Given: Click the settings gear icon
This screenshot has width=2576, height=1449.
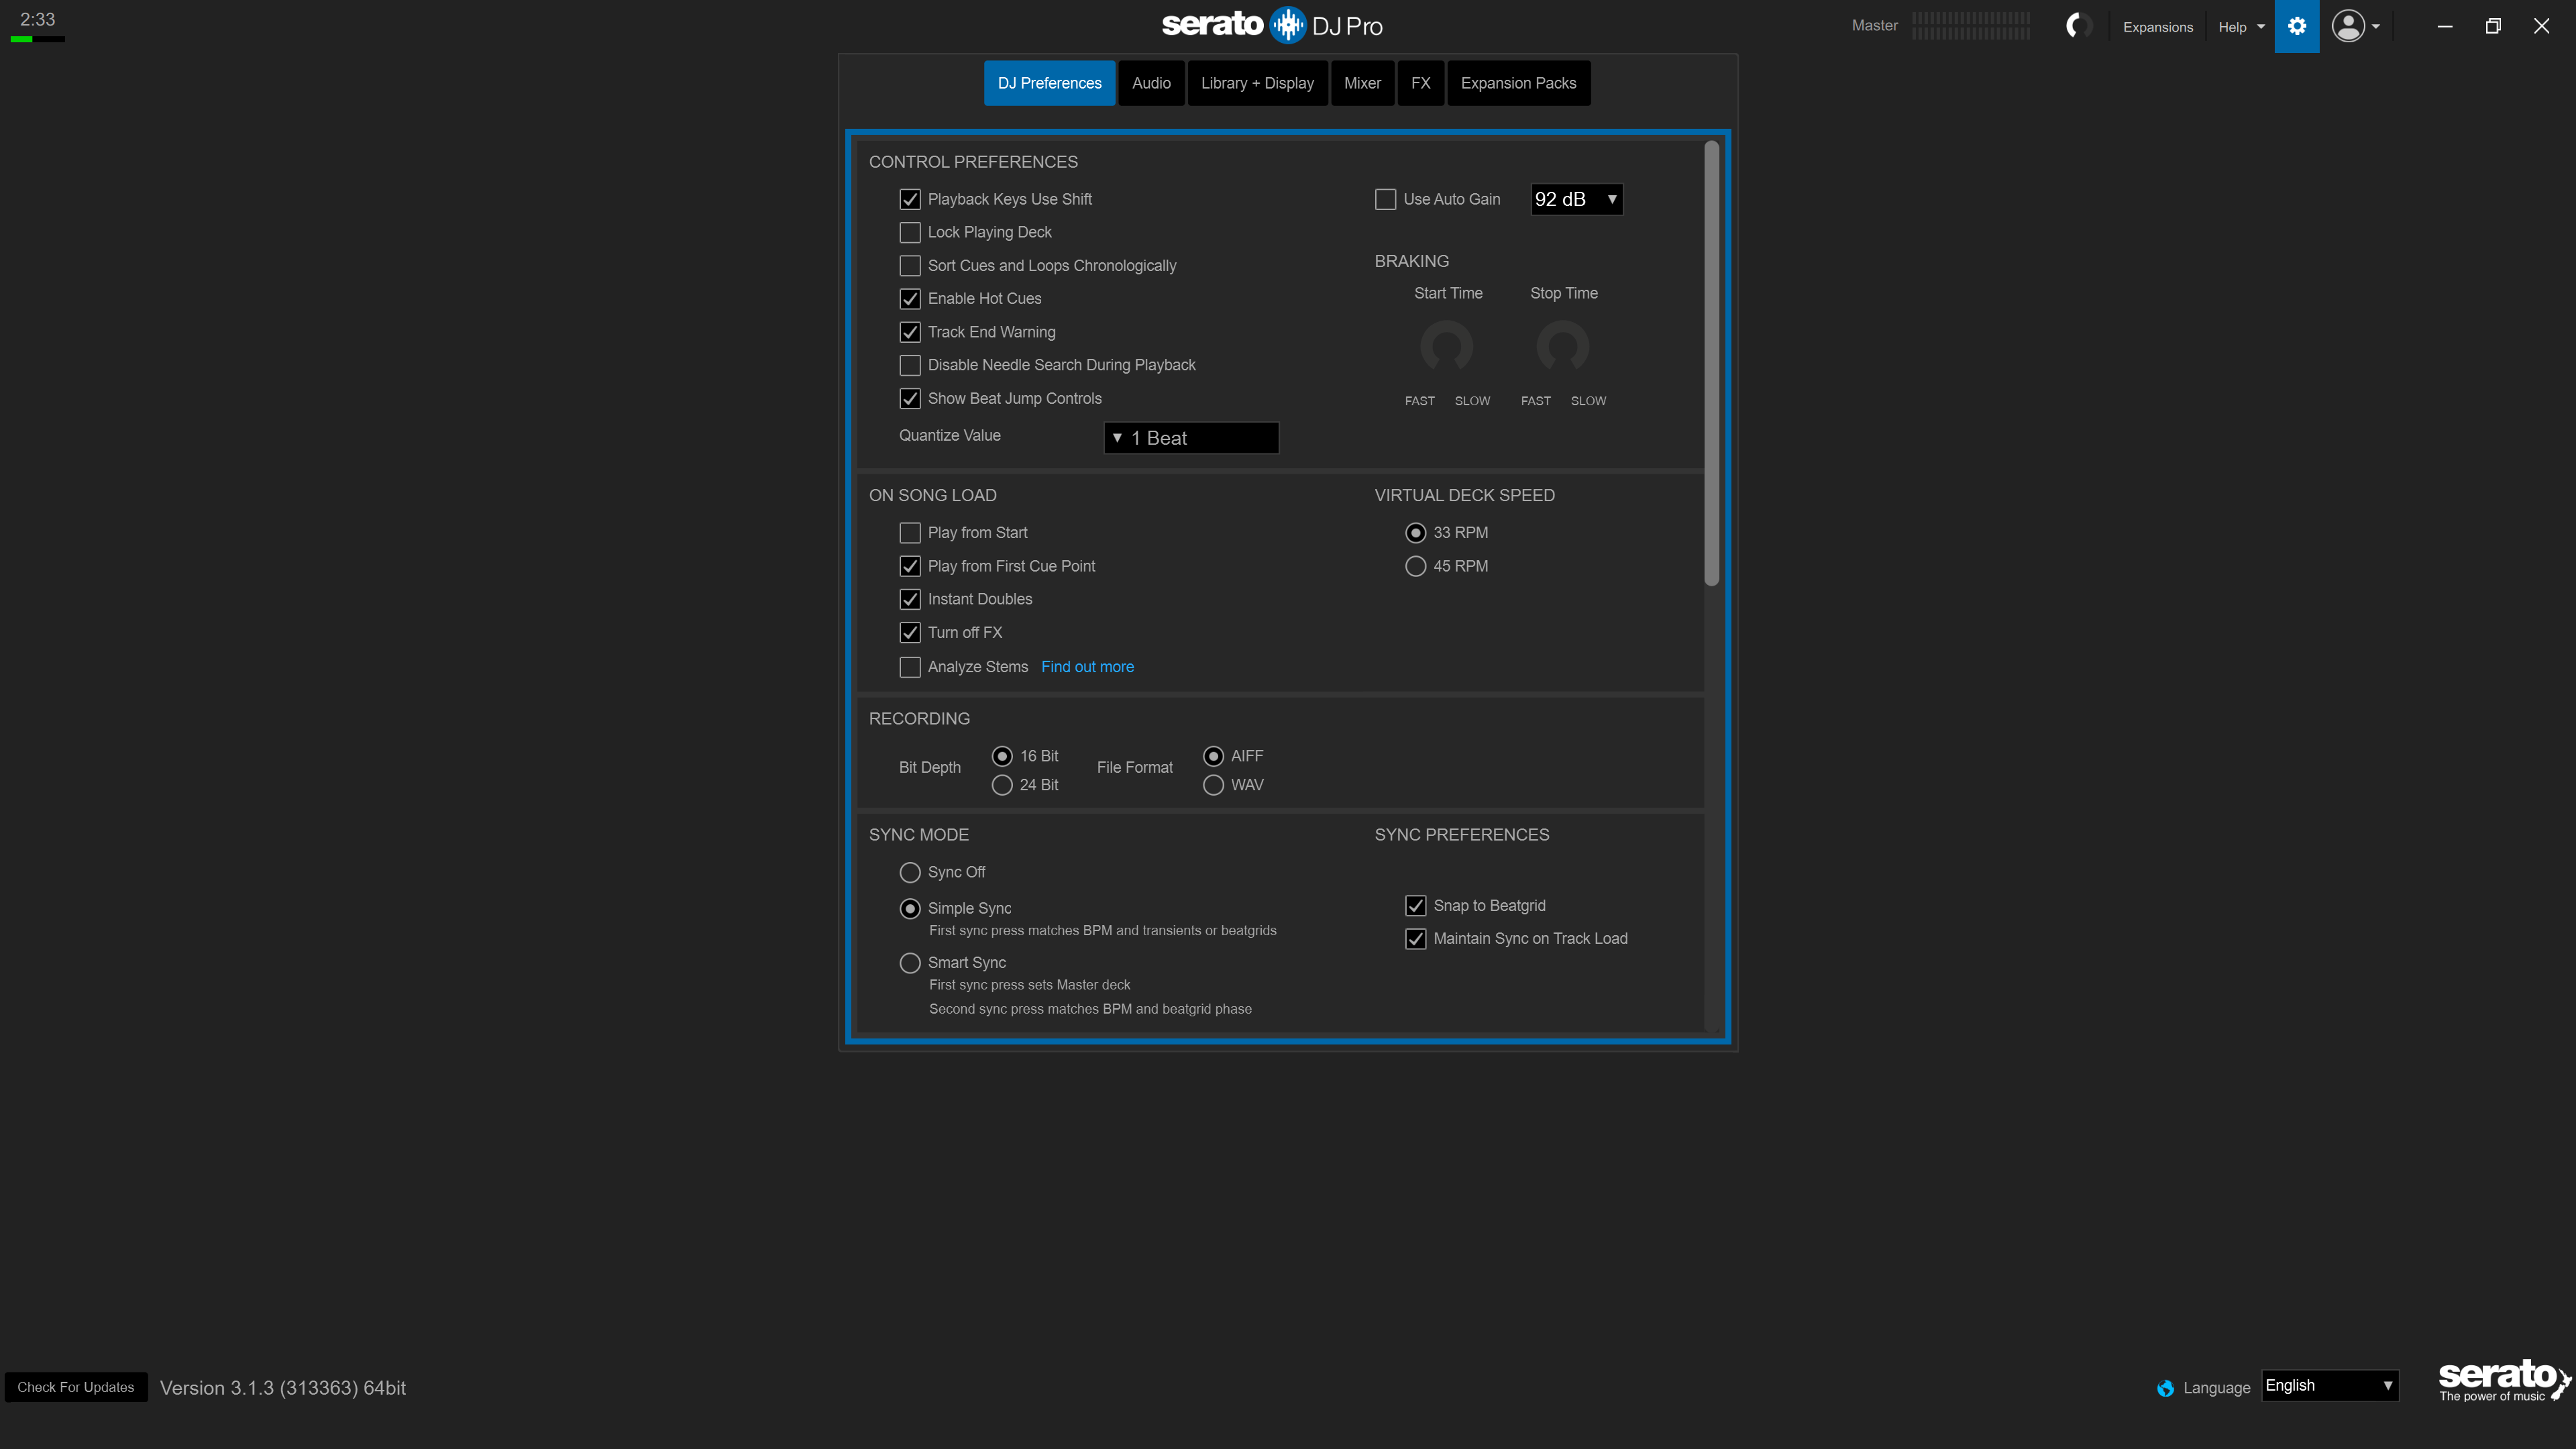Looking at the screenshot, I should (2296, 27).
